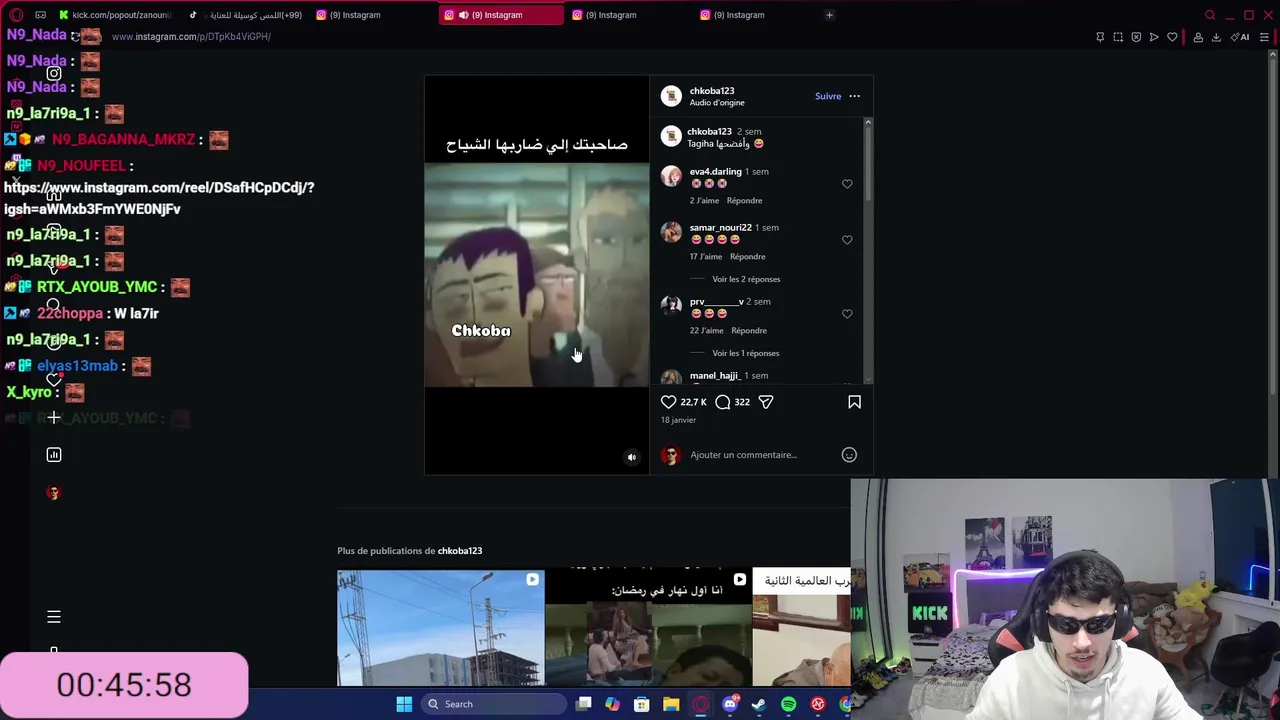Open chkoba123 profile picture in the header
Screen dimensions: 1280x720
pos(671,96)
